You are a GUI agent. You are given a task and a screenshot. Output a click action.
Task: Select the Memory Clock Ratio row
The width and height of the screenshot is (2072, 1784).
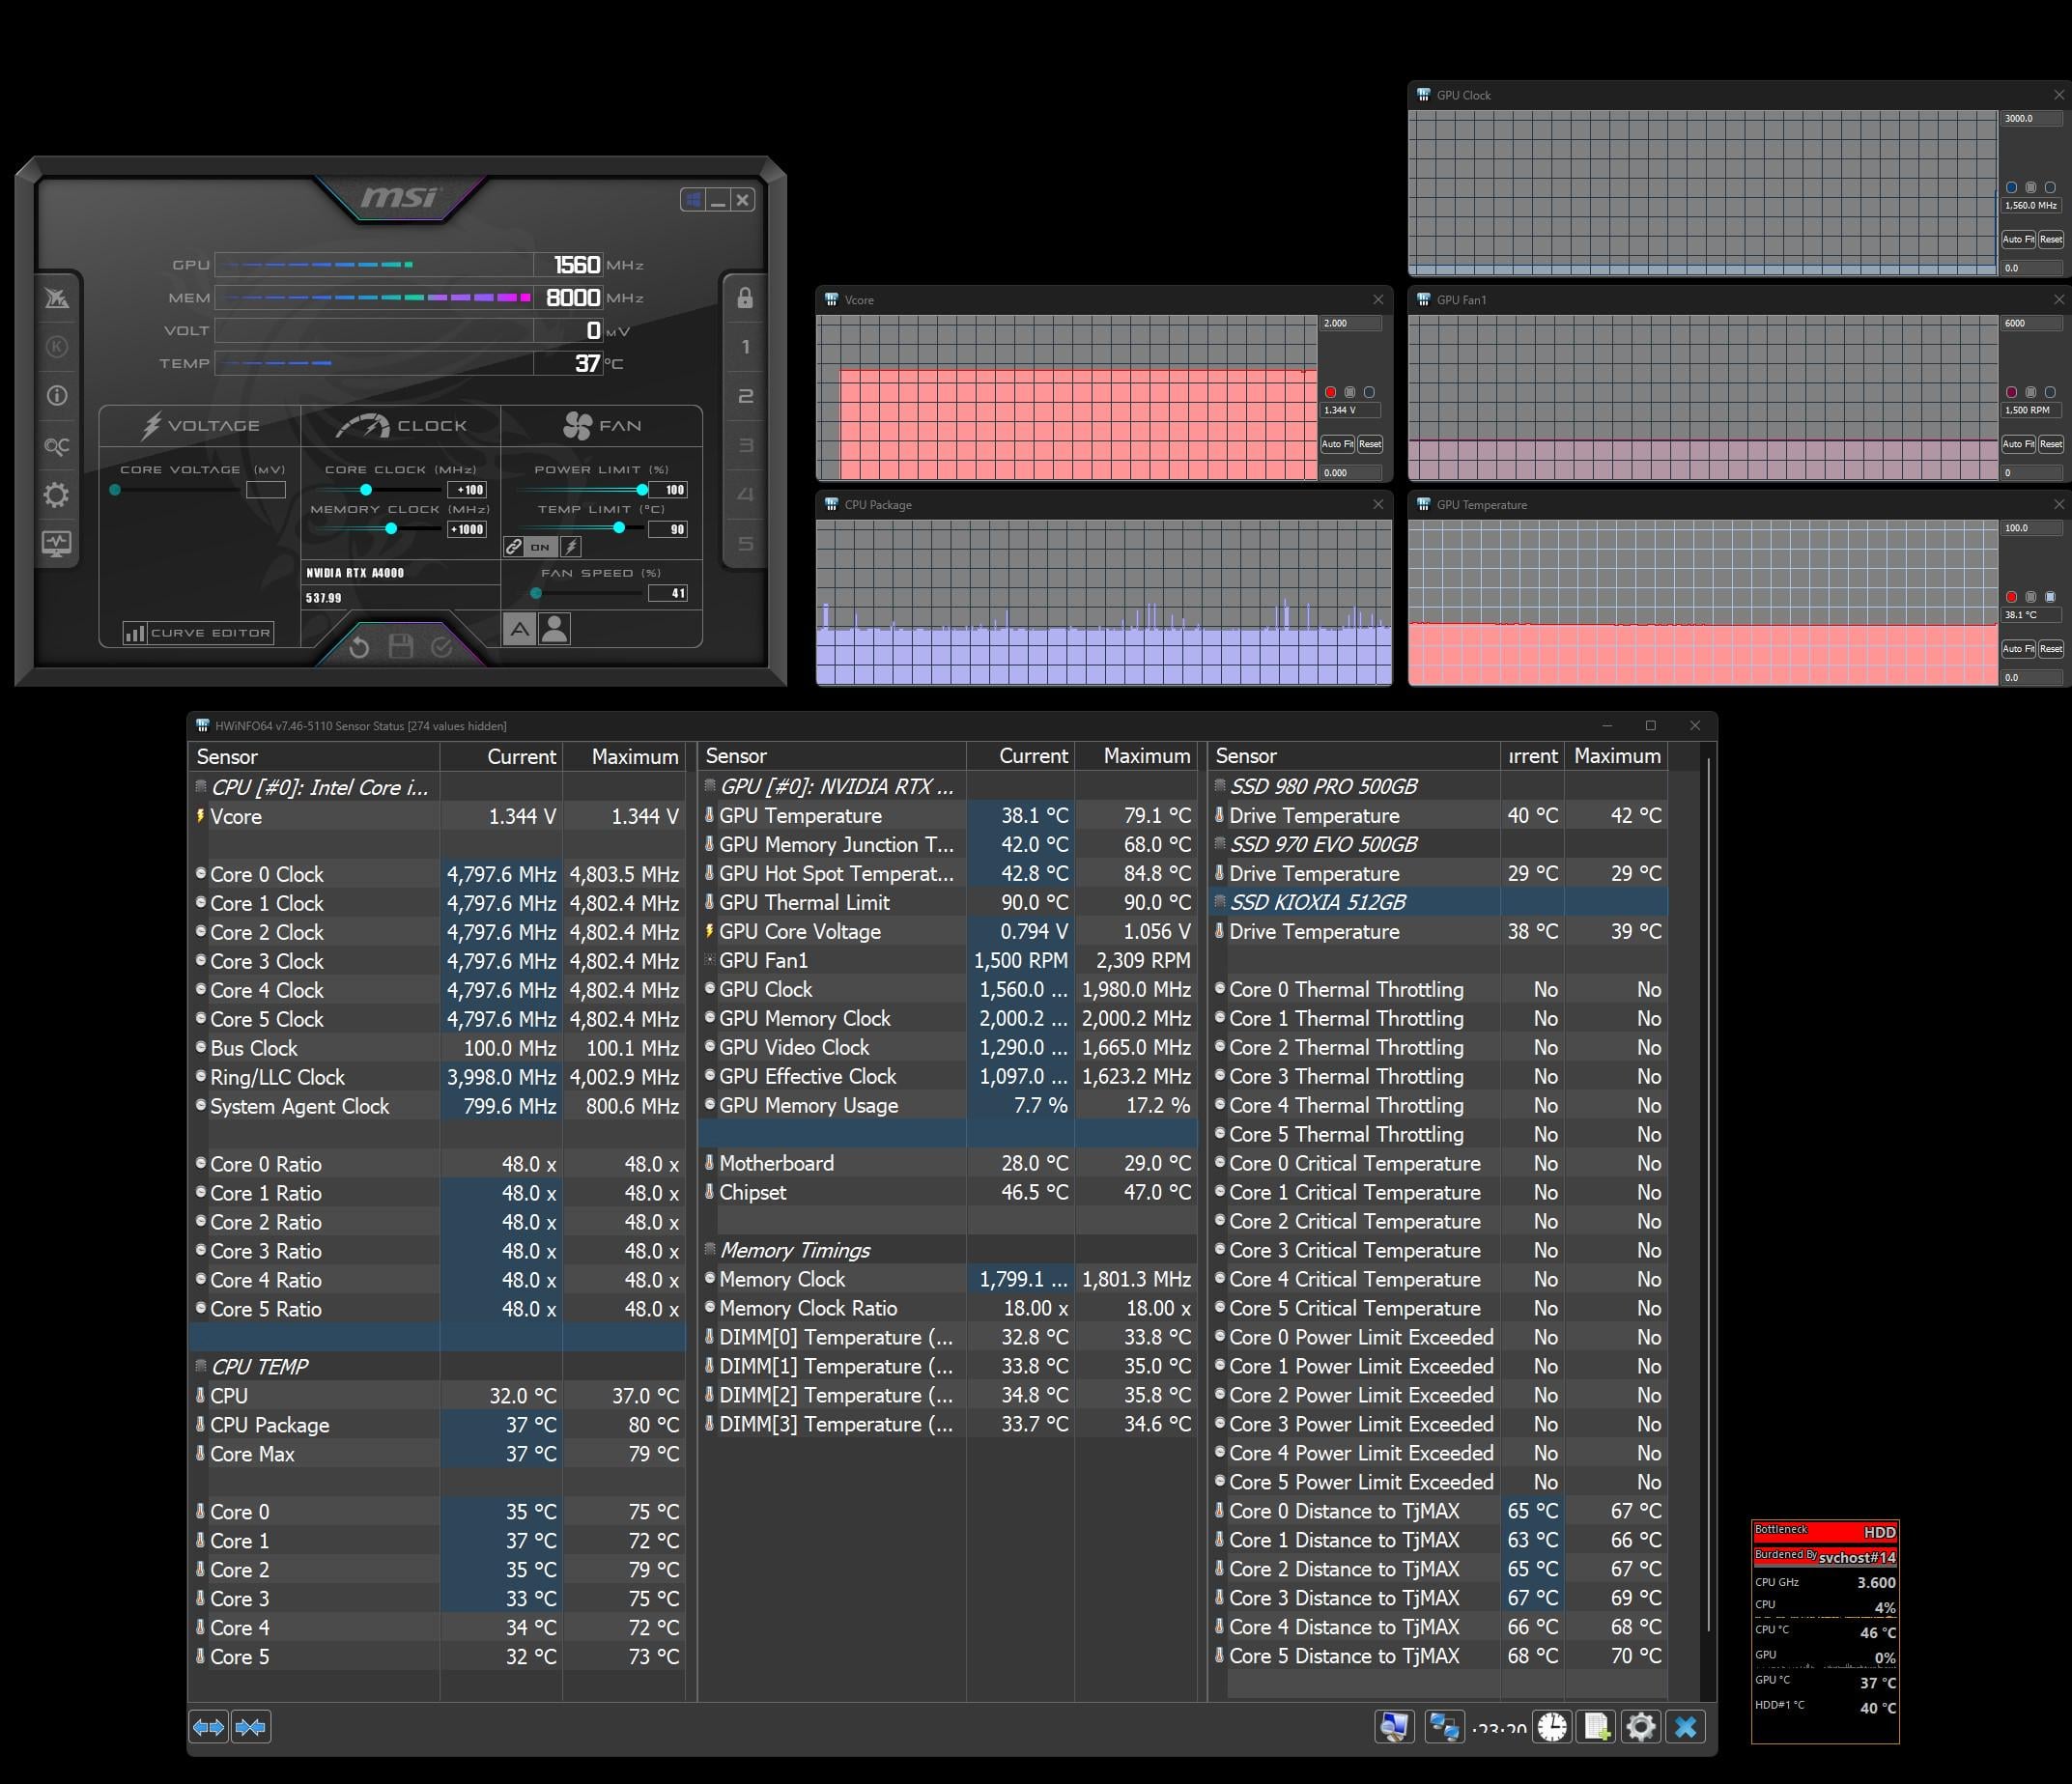pyautogui.click(x=948, y=1308)
